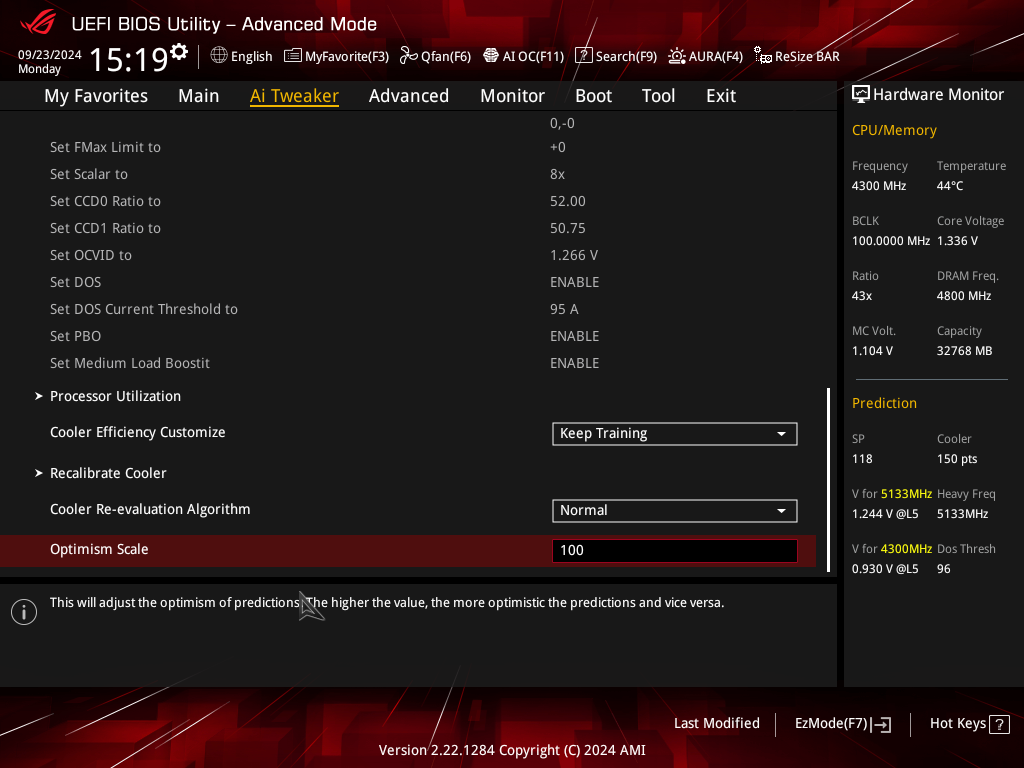Click the 44°C temperature reading
The image size is (1024, 768).
pos(950,186)
